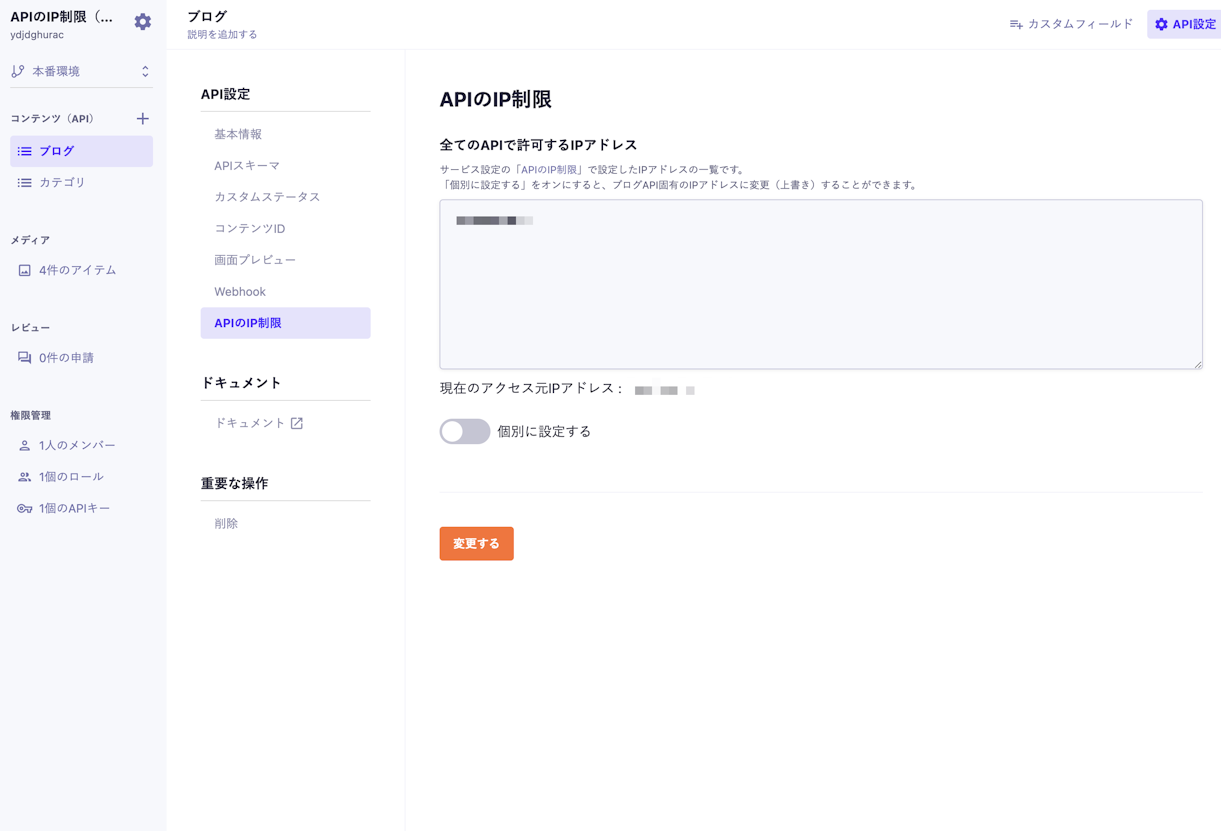Click the review requests icon

coord(25,358)
